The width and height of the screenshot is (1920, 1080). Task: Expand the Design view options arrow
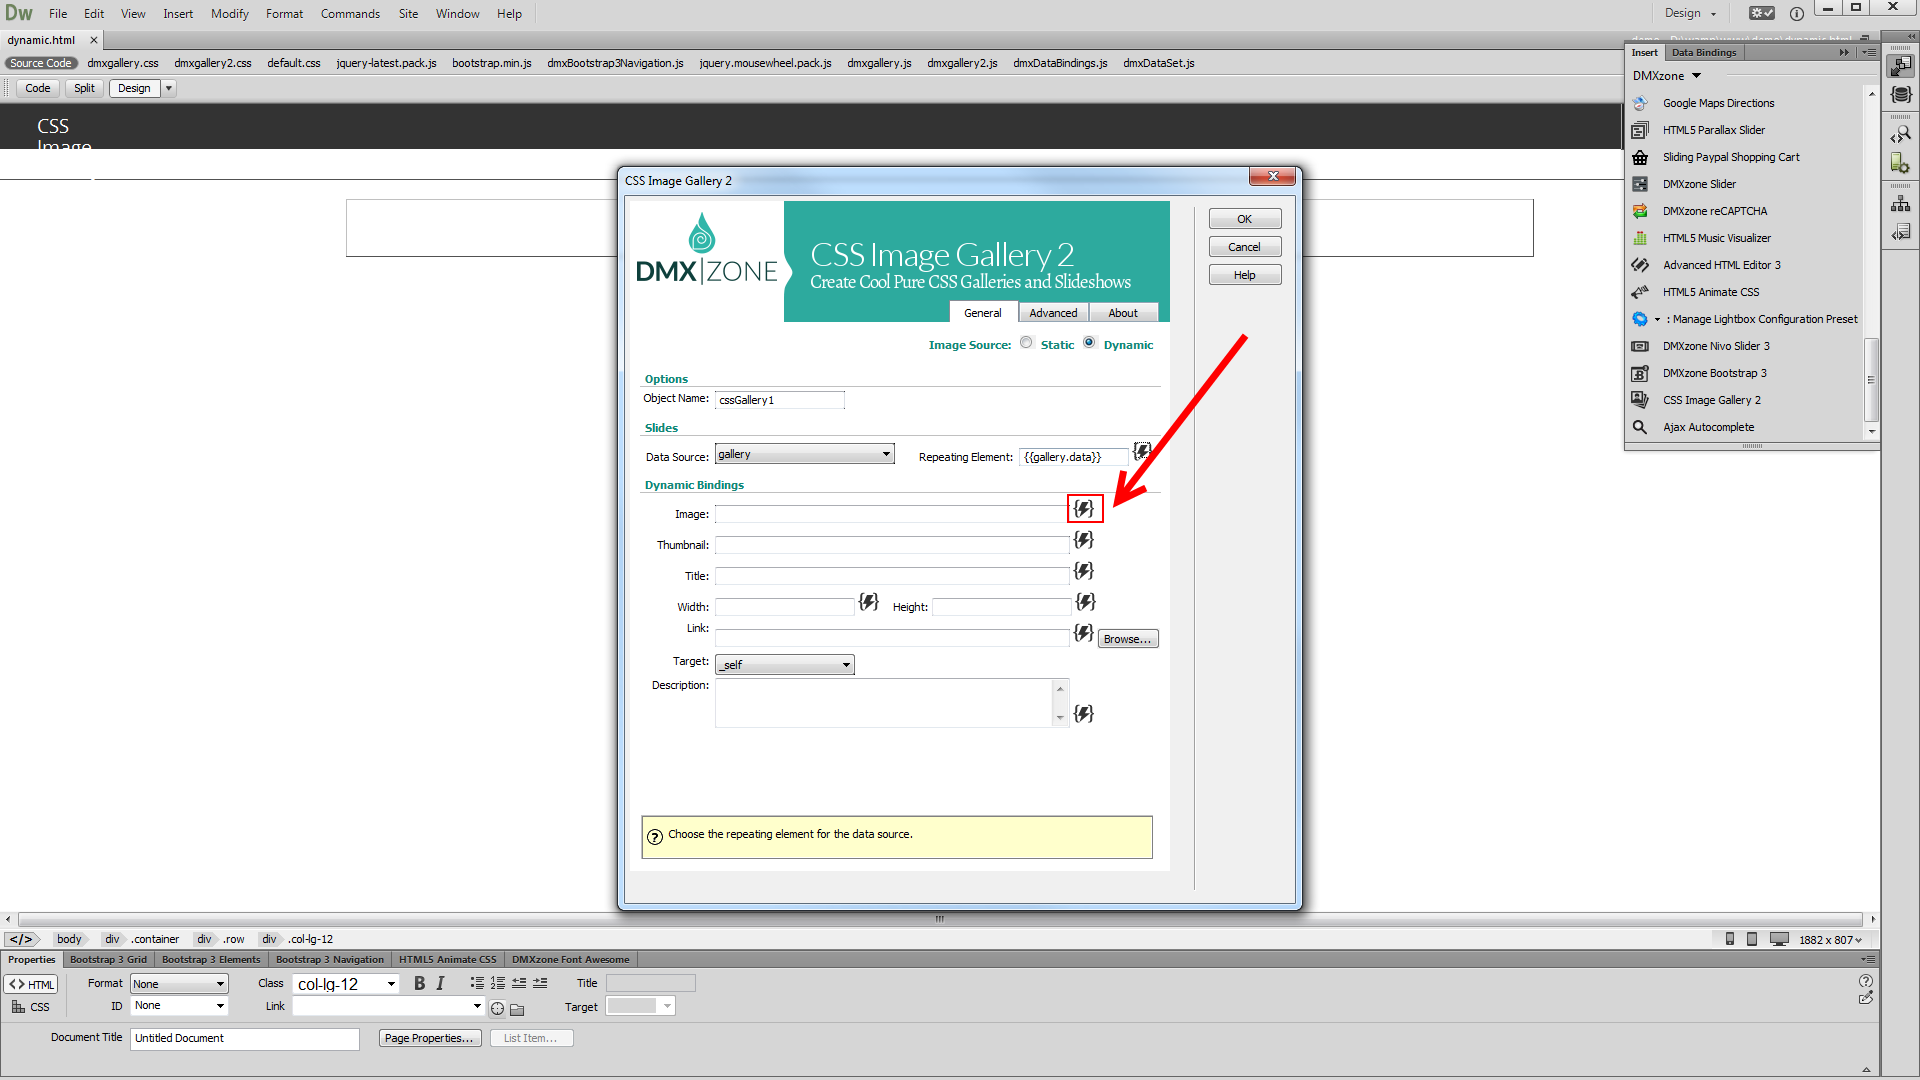click(169, 88)
